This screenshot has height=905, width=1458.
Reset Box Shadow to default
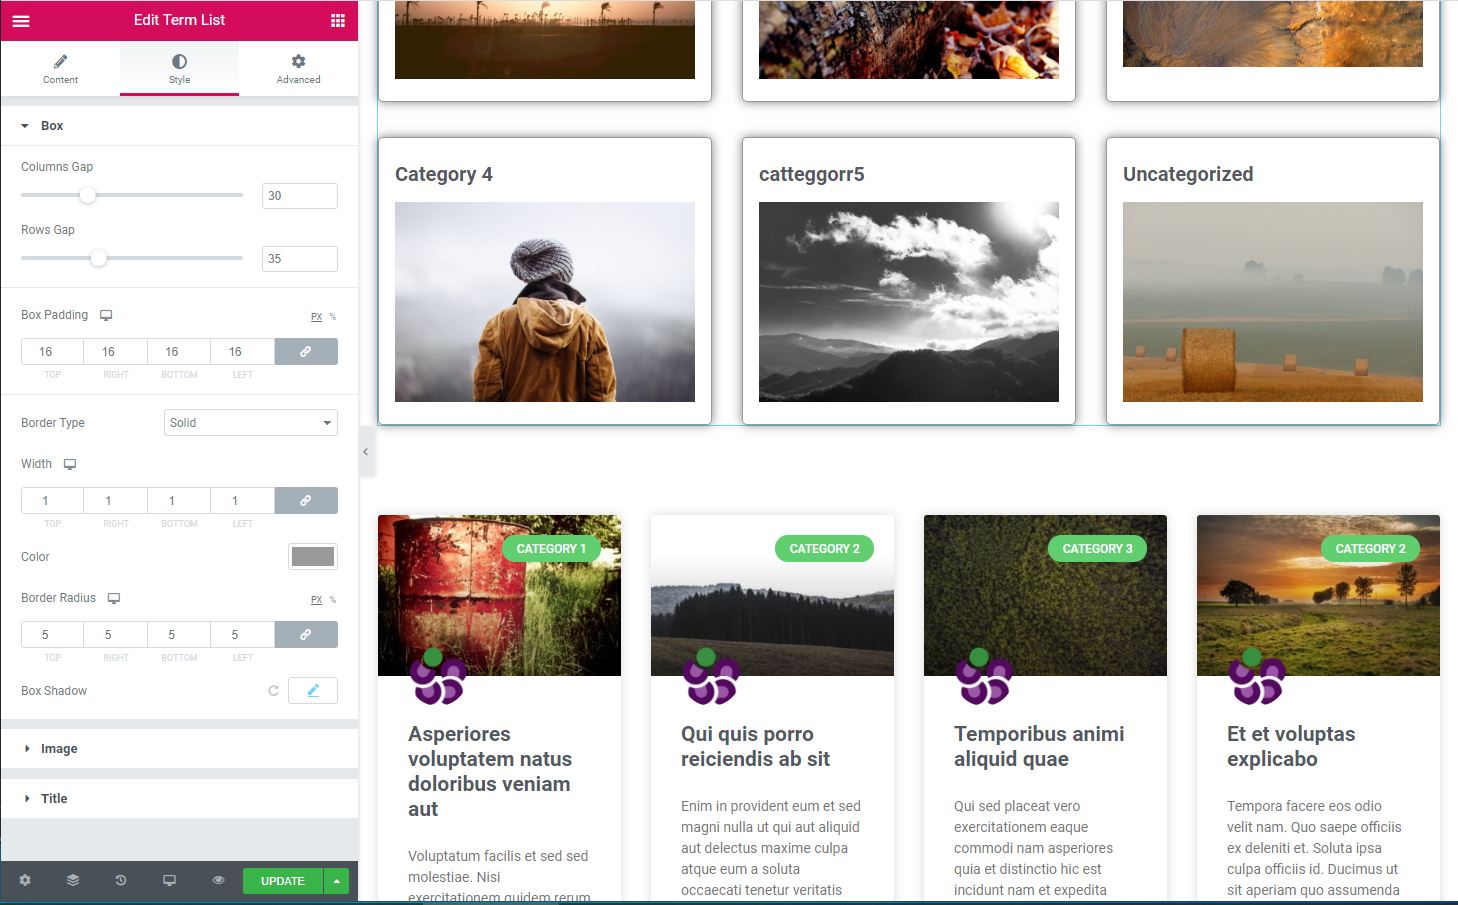[x=273, y=691]
